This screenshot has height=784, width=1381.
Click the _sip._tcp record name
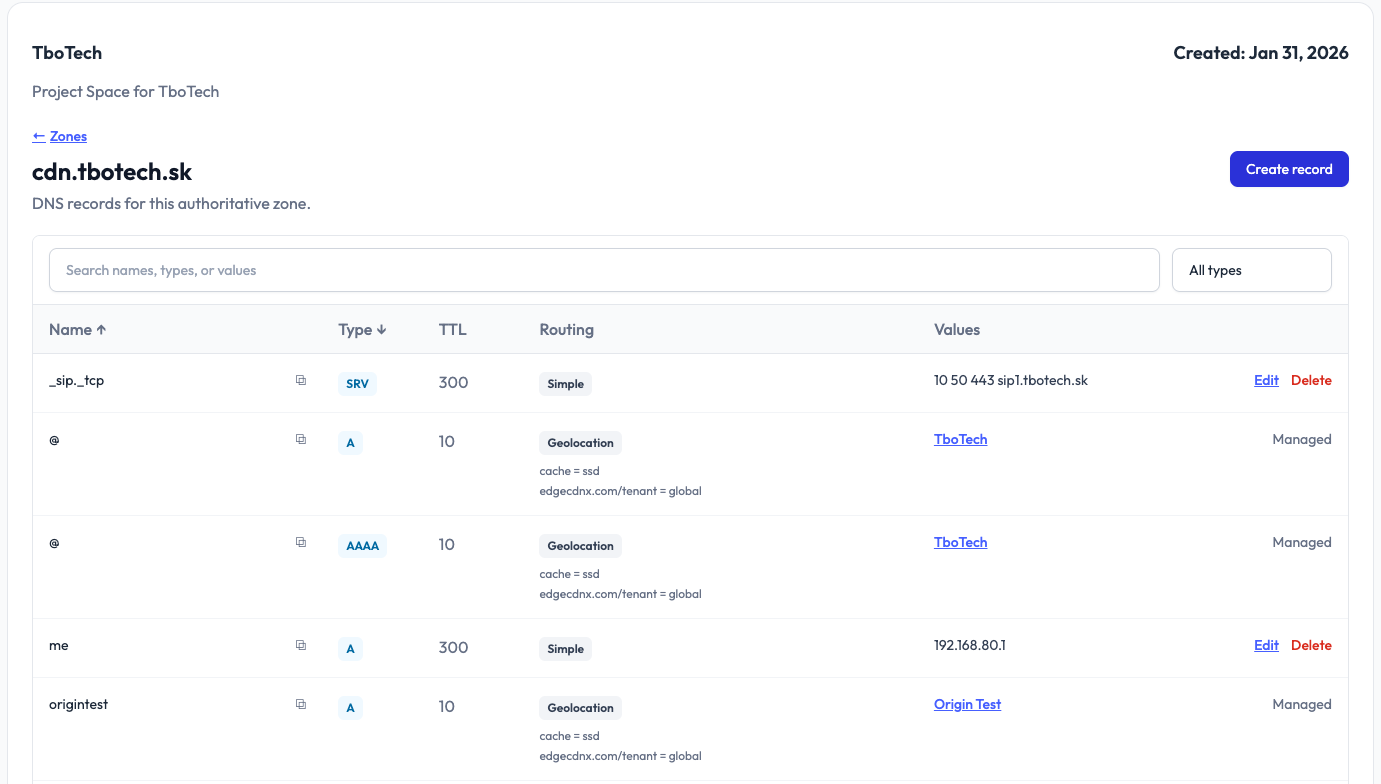pyautogui.click(x=77, y=380)
